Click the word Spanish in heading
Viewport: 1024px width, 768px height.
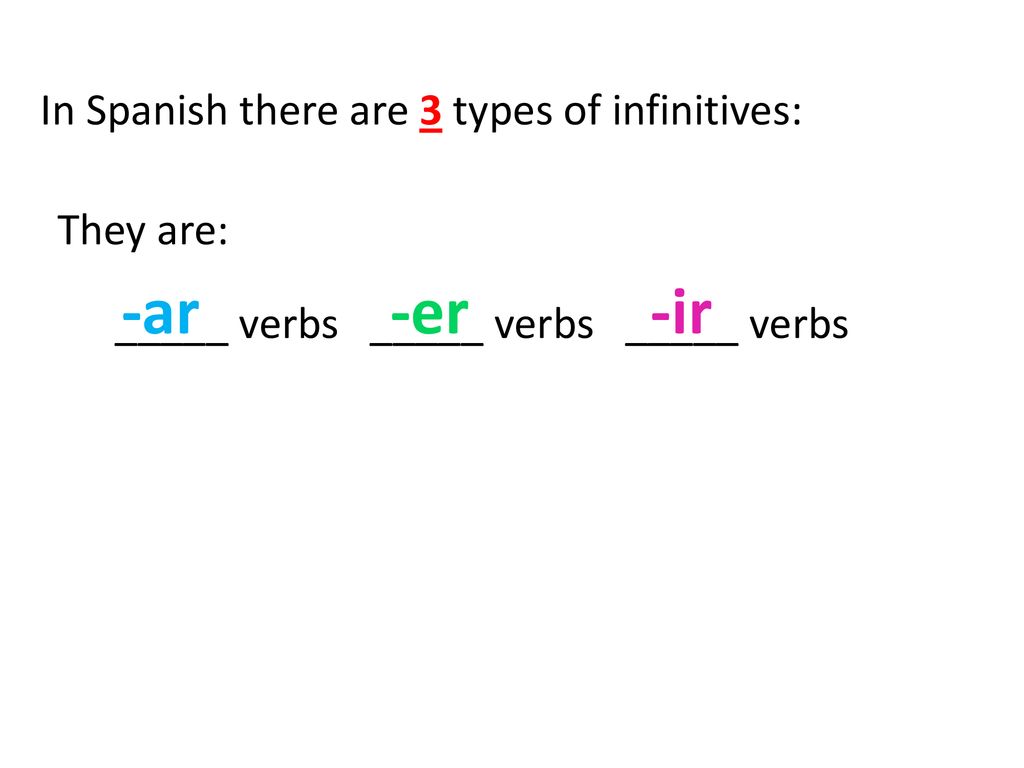157,111
